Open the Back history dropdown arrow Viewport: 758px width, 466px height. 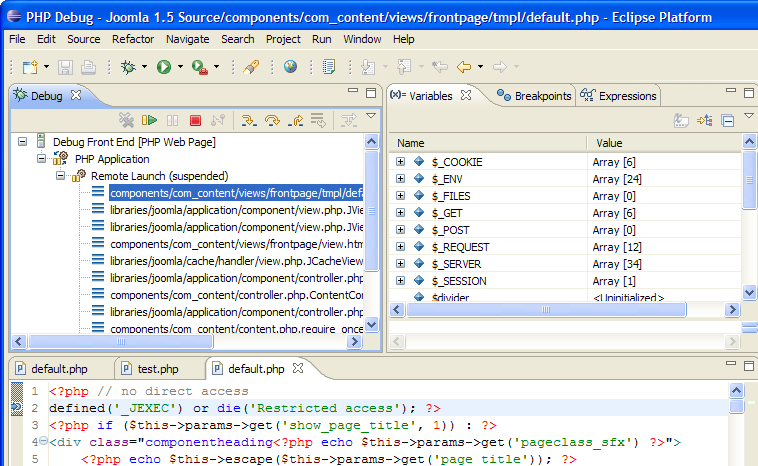[481, 67]
